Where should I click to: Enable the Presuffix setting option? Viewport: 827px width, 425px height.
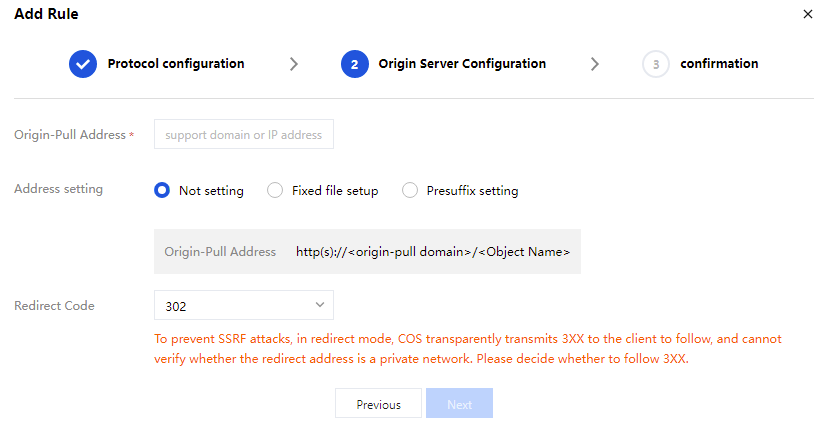pyautogui.click(x=409, y=190)
